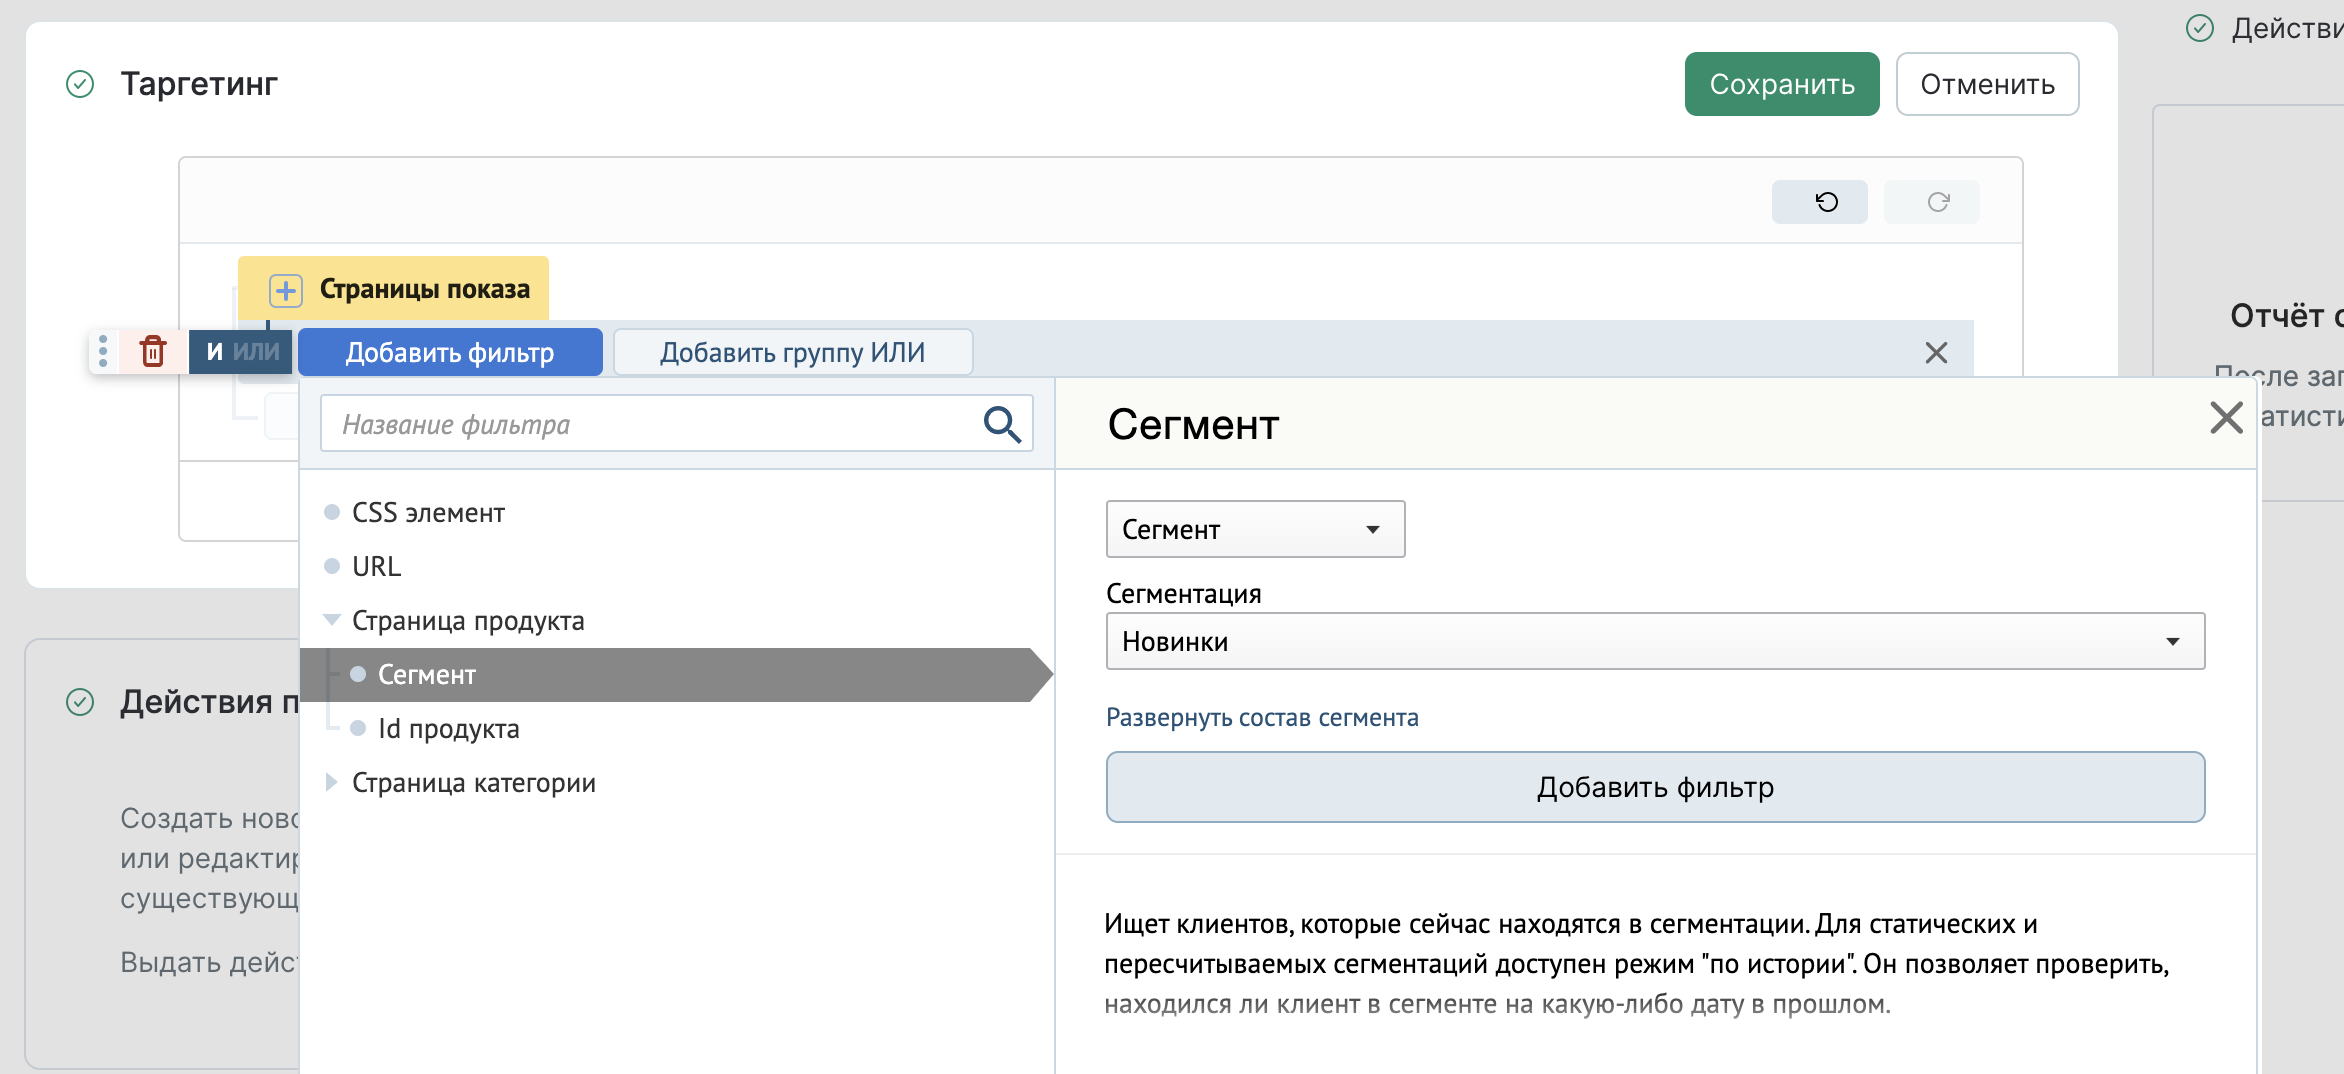Select URL filter in list
Screen dimensions: 2344x1074
click(376, 566)
